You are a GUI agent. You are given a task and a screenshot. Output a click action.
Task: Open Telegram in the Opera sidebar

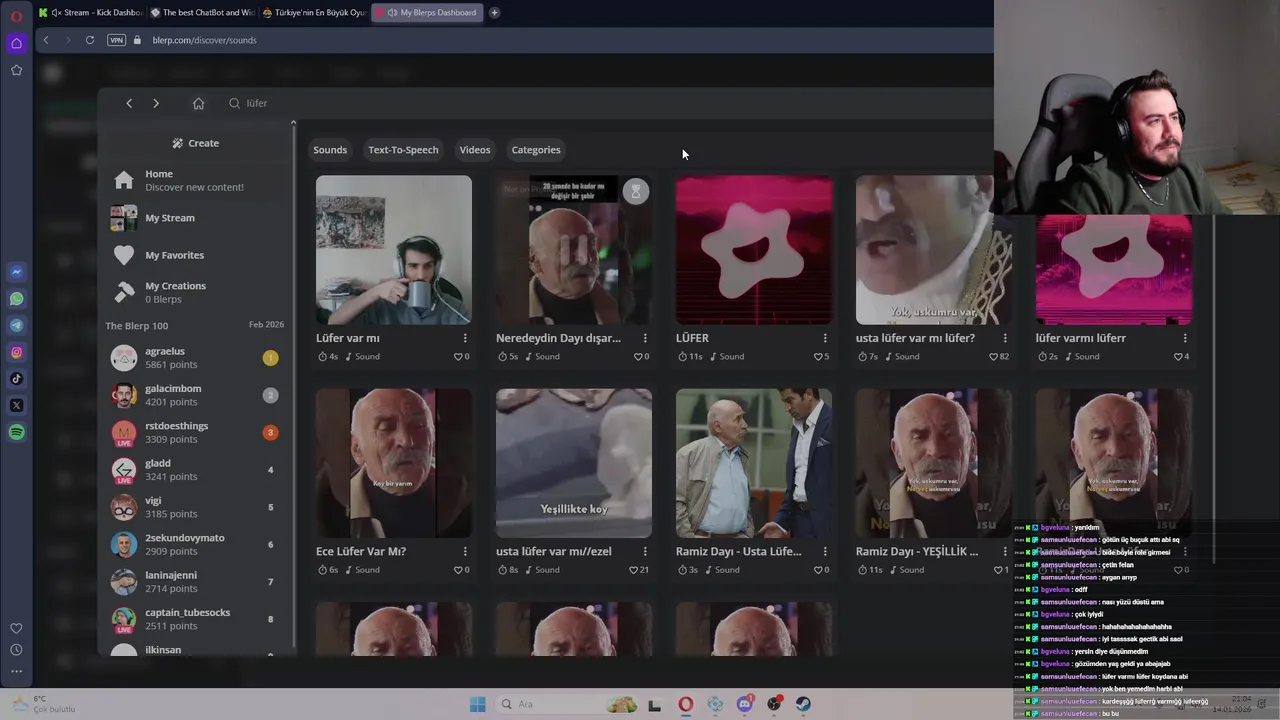click(x=16, y=325)
